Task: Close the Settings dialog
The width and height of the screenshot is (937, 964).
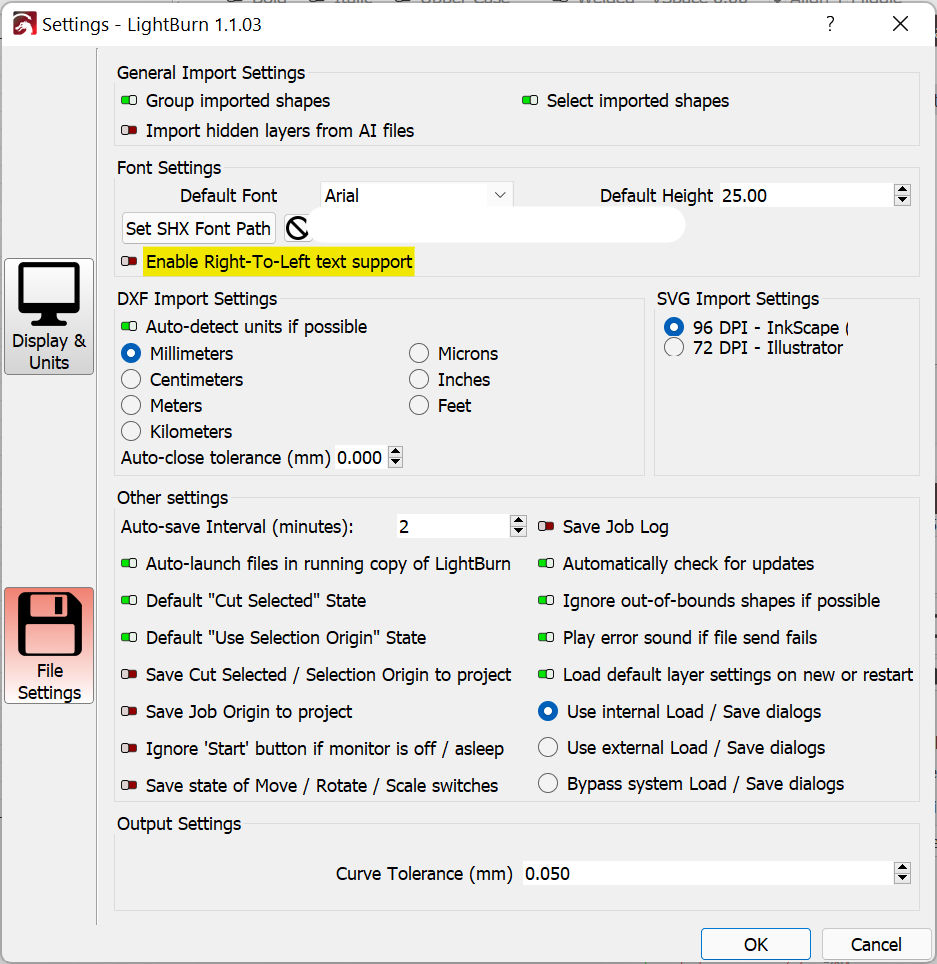Action: point(900,24)
